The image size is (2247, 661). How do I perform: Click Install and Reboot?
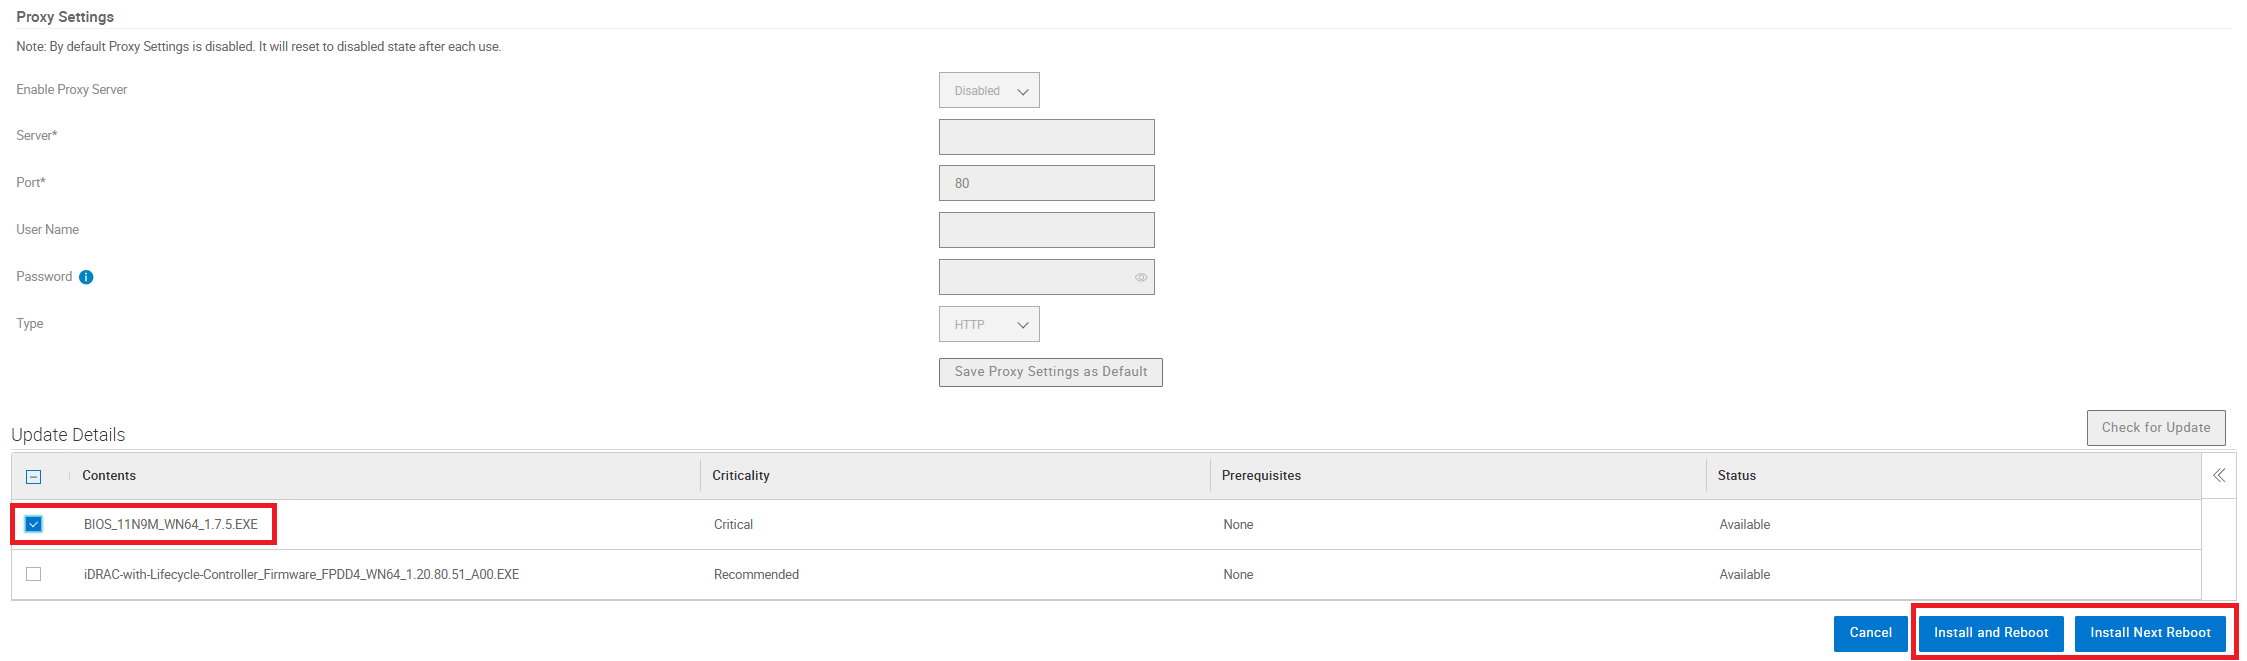[1991, 633]
